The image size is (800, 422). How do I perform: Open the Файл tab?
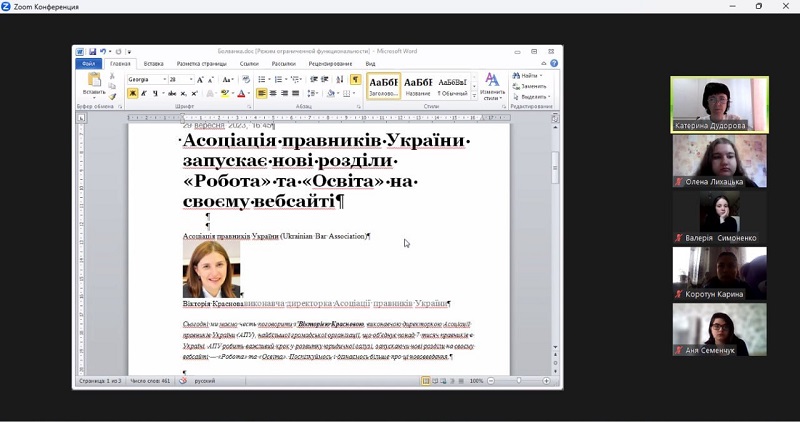point(89,64)
